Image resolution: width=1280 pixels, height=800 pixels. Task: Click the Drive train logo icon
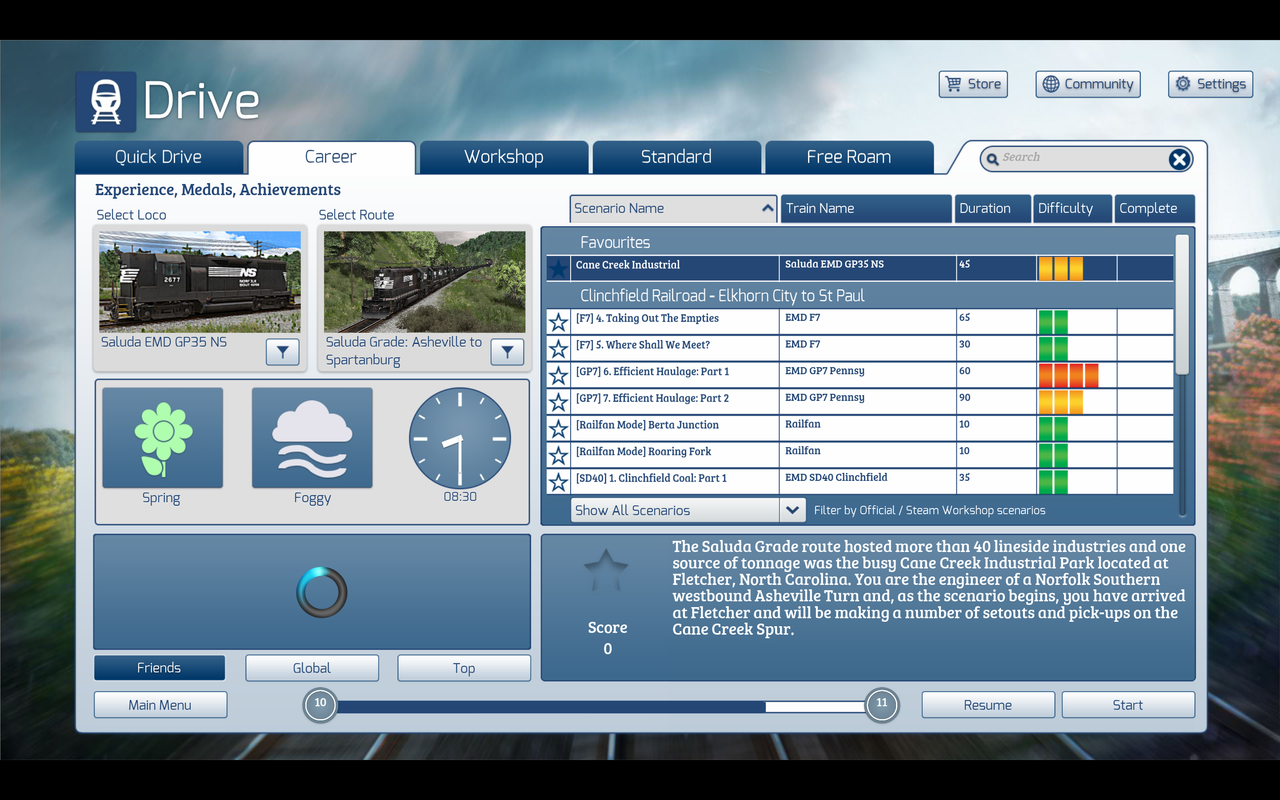pos(106,102)
